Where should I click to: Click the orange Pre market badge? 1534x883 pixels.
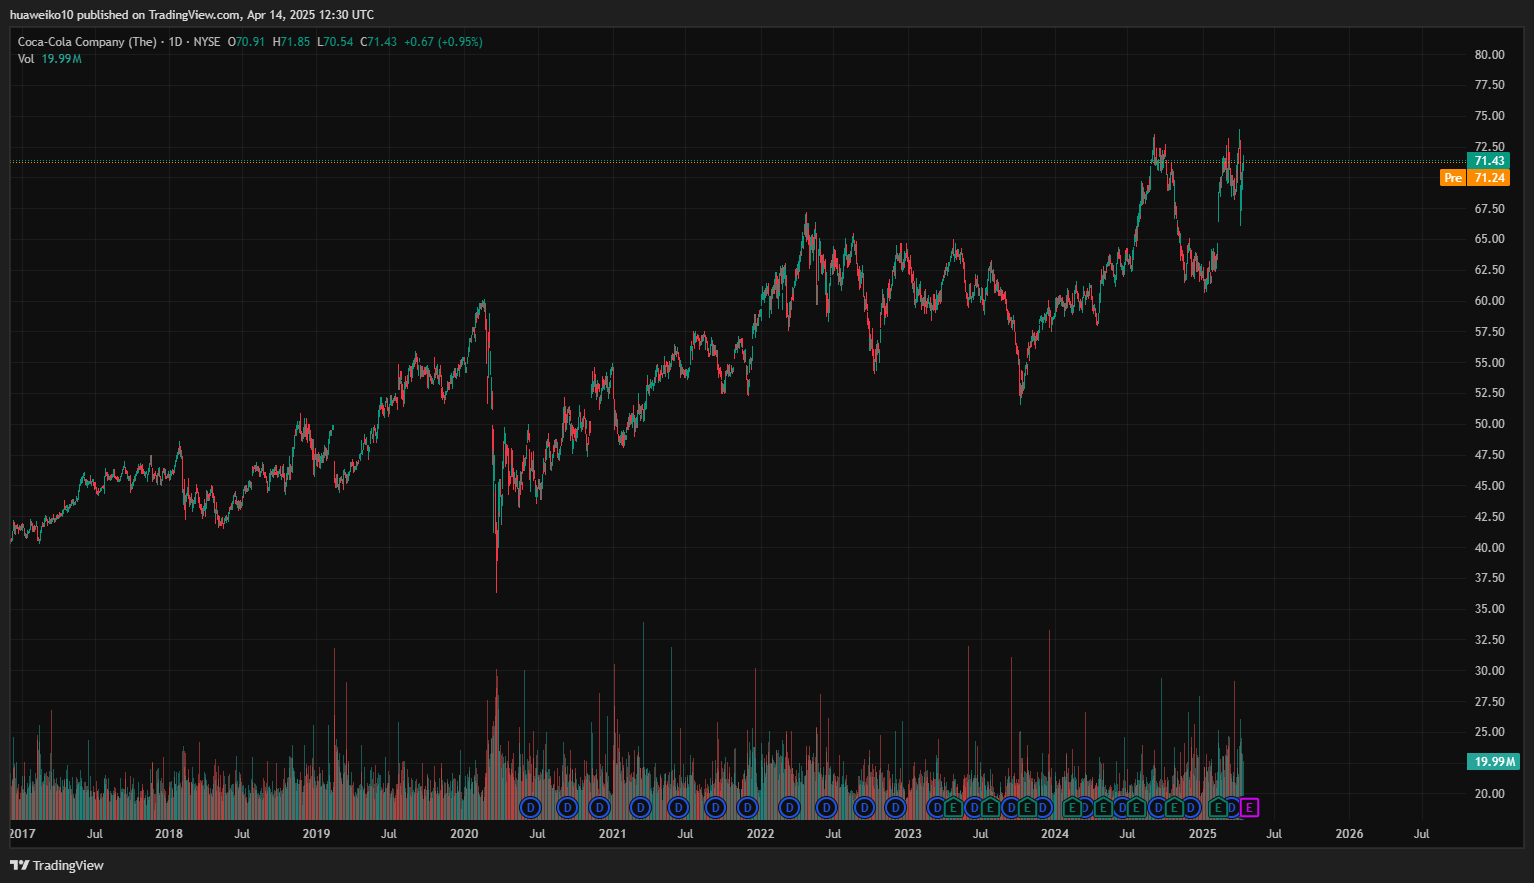tap(1453, 178)
